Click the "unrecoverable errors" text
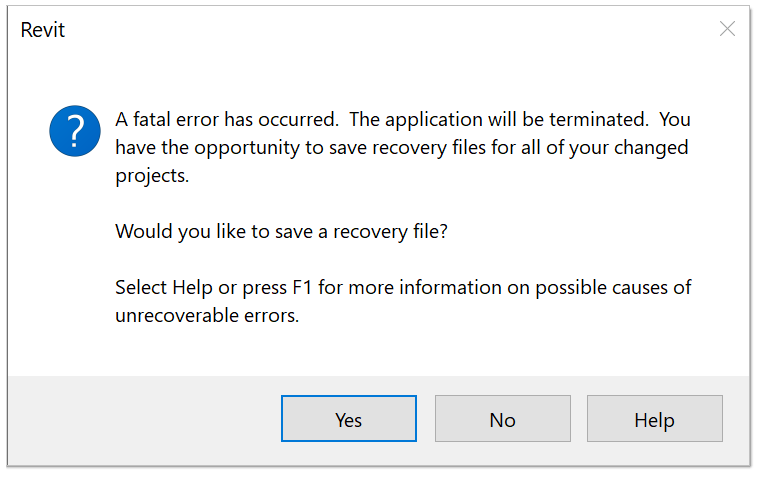The image size is (760, 477). 206,315
